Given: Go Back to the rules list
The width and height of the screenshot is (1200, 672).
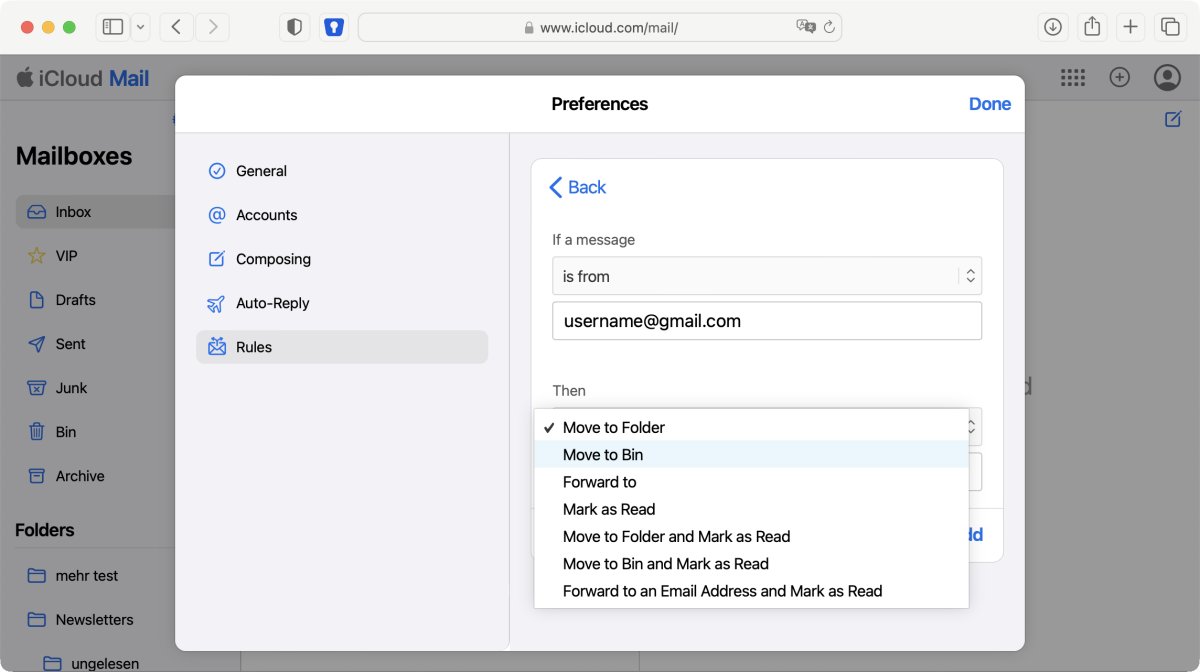Looking at the screenshot, I should tap(578, 187).
